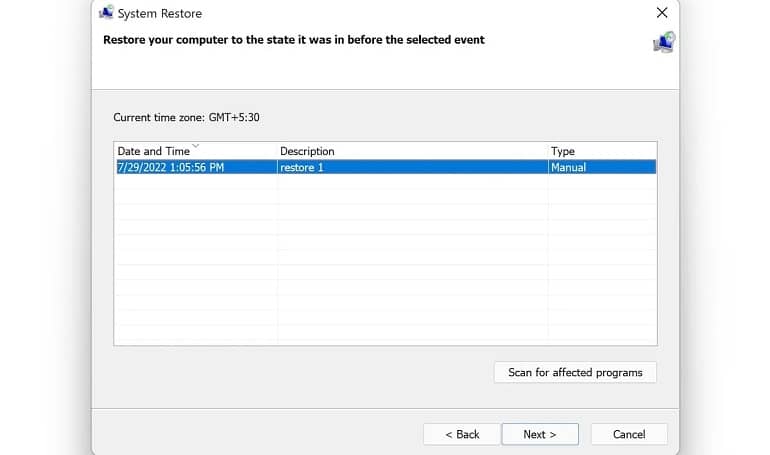The image size is (770, 455).
Task: Click the 'Restore your computer' heading text
Action: 294,40
